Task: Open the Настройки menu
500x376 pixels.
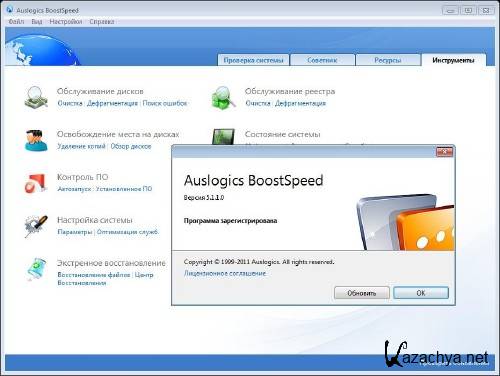Action: (x=66, y=22)
